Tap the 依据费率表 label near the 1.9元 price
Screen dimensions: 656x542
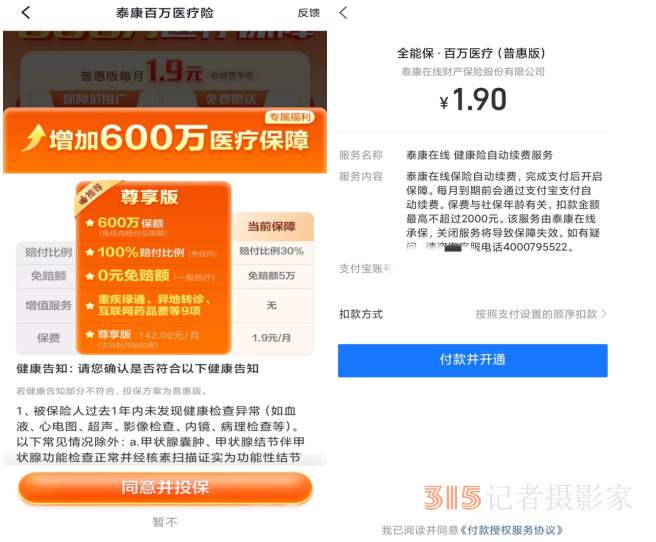click(232, 75)
